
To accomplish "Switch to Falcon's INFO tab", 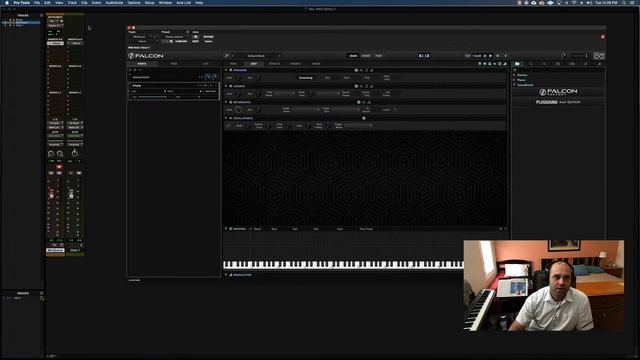I will click(x=233, y=64).
